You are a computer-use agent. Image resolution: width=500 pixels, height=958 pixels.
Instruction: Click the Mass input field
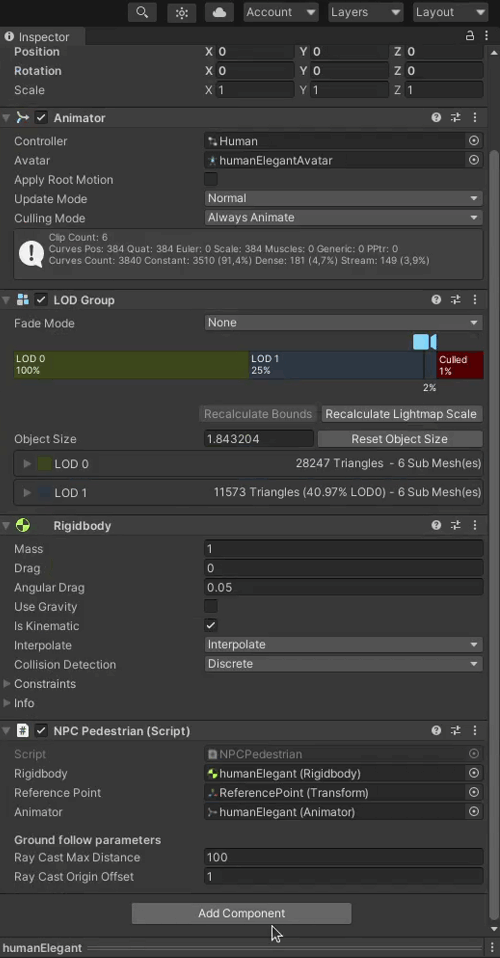coord(344,549)
